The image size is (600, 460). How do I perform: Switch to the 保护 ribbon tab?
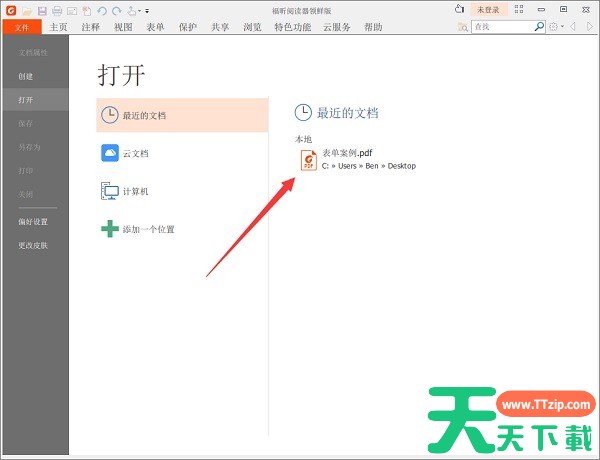pyautogui.click(x=187, y=27)
